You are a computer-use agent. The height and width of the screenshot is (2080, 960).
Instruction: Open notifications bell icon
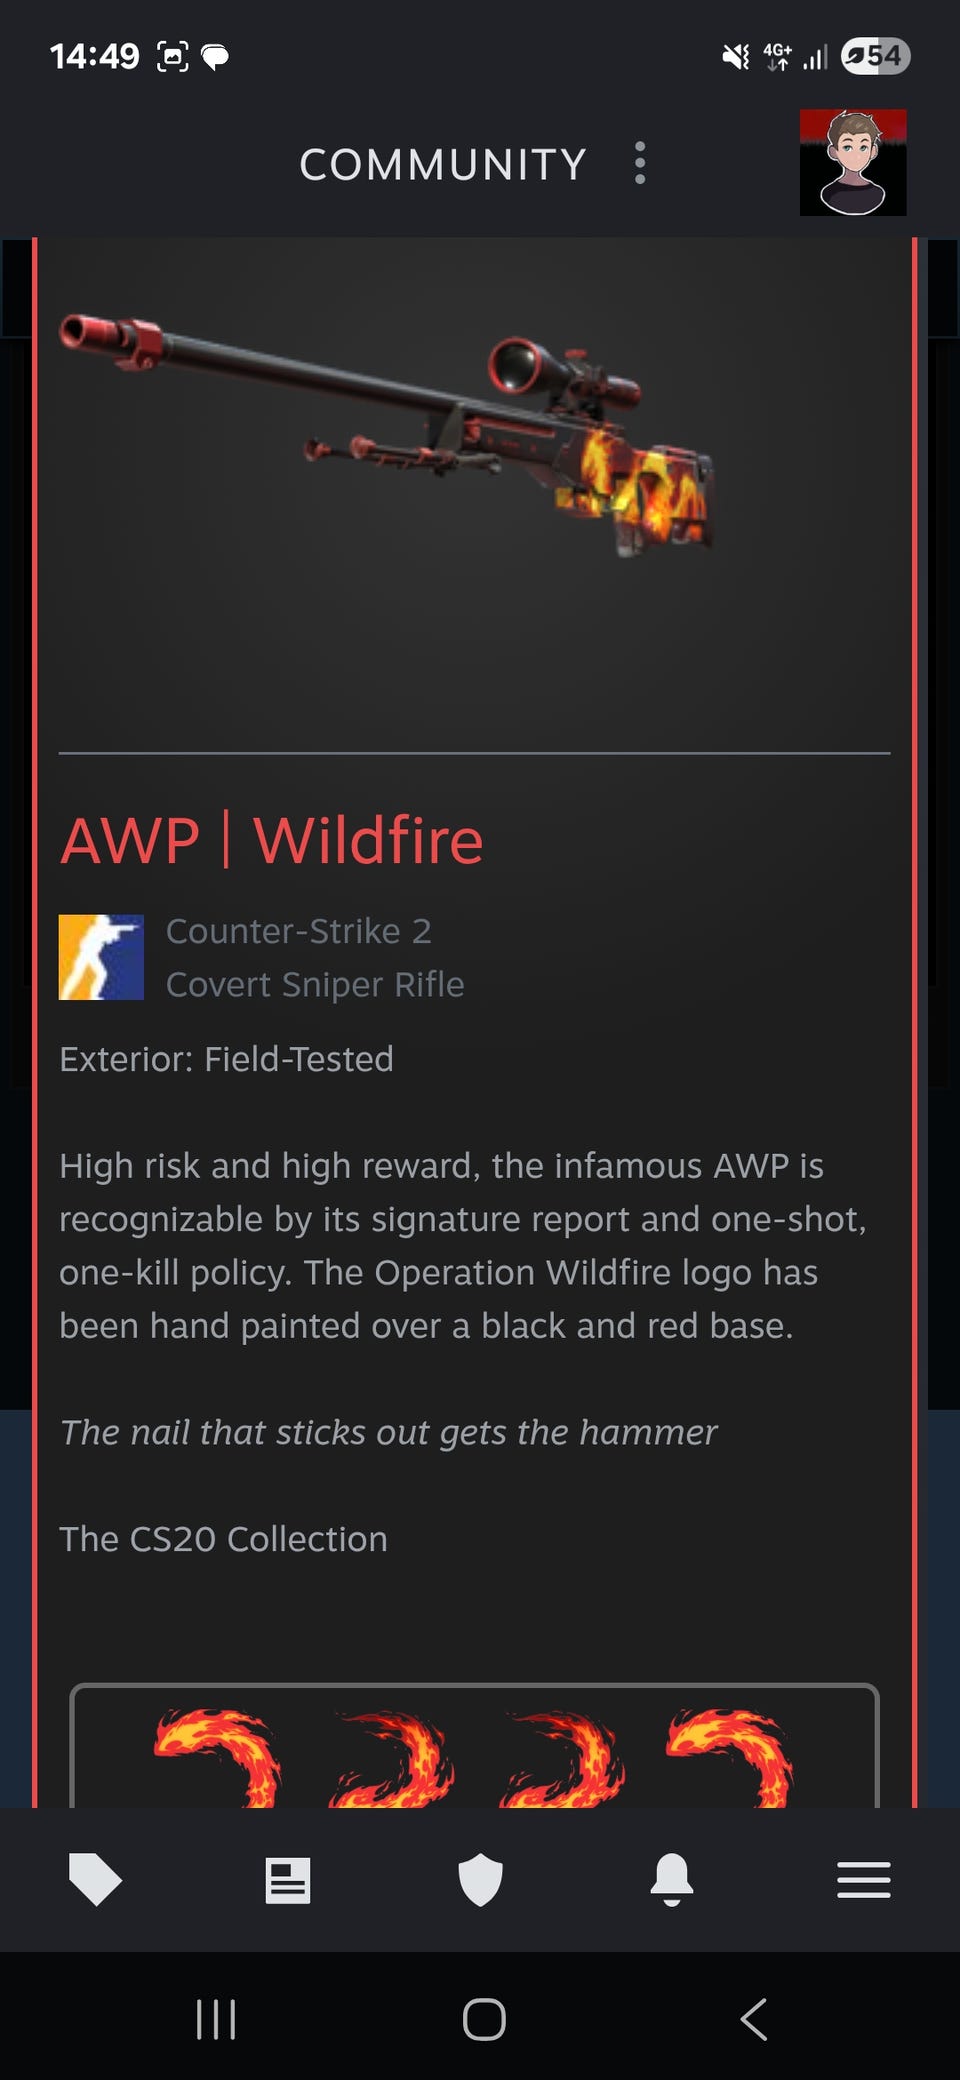point(672,1879)
